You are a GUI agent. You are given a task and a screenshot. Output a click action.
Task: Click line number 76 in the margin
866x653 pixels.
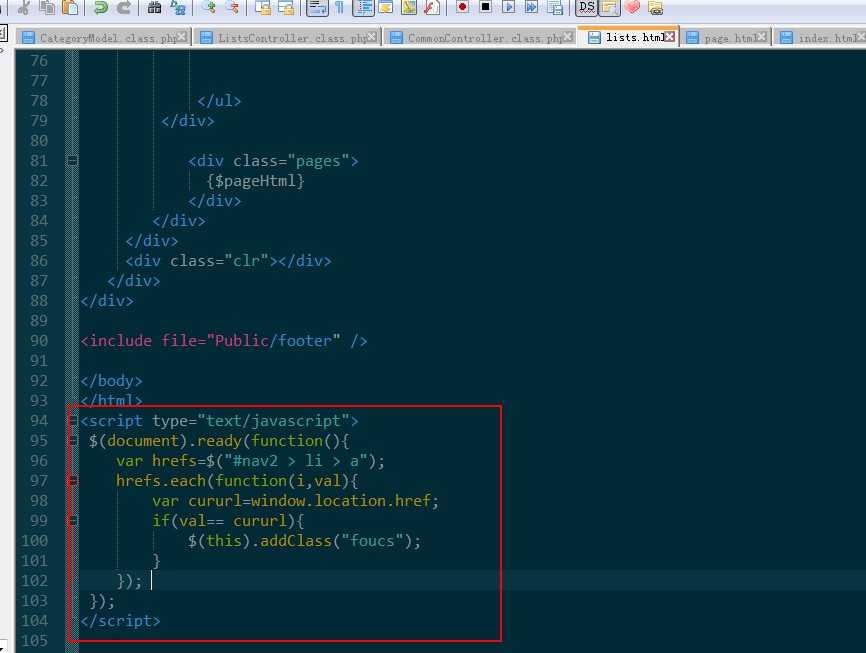39,61
